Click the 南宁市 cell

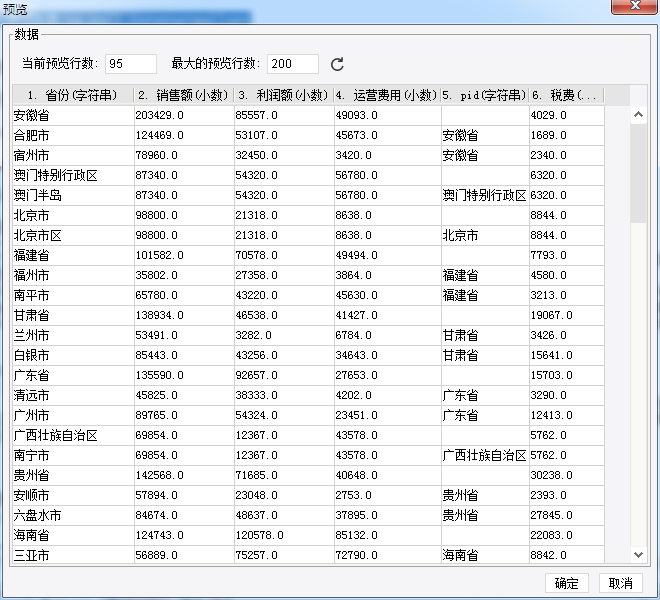click(x=73, y=455)
